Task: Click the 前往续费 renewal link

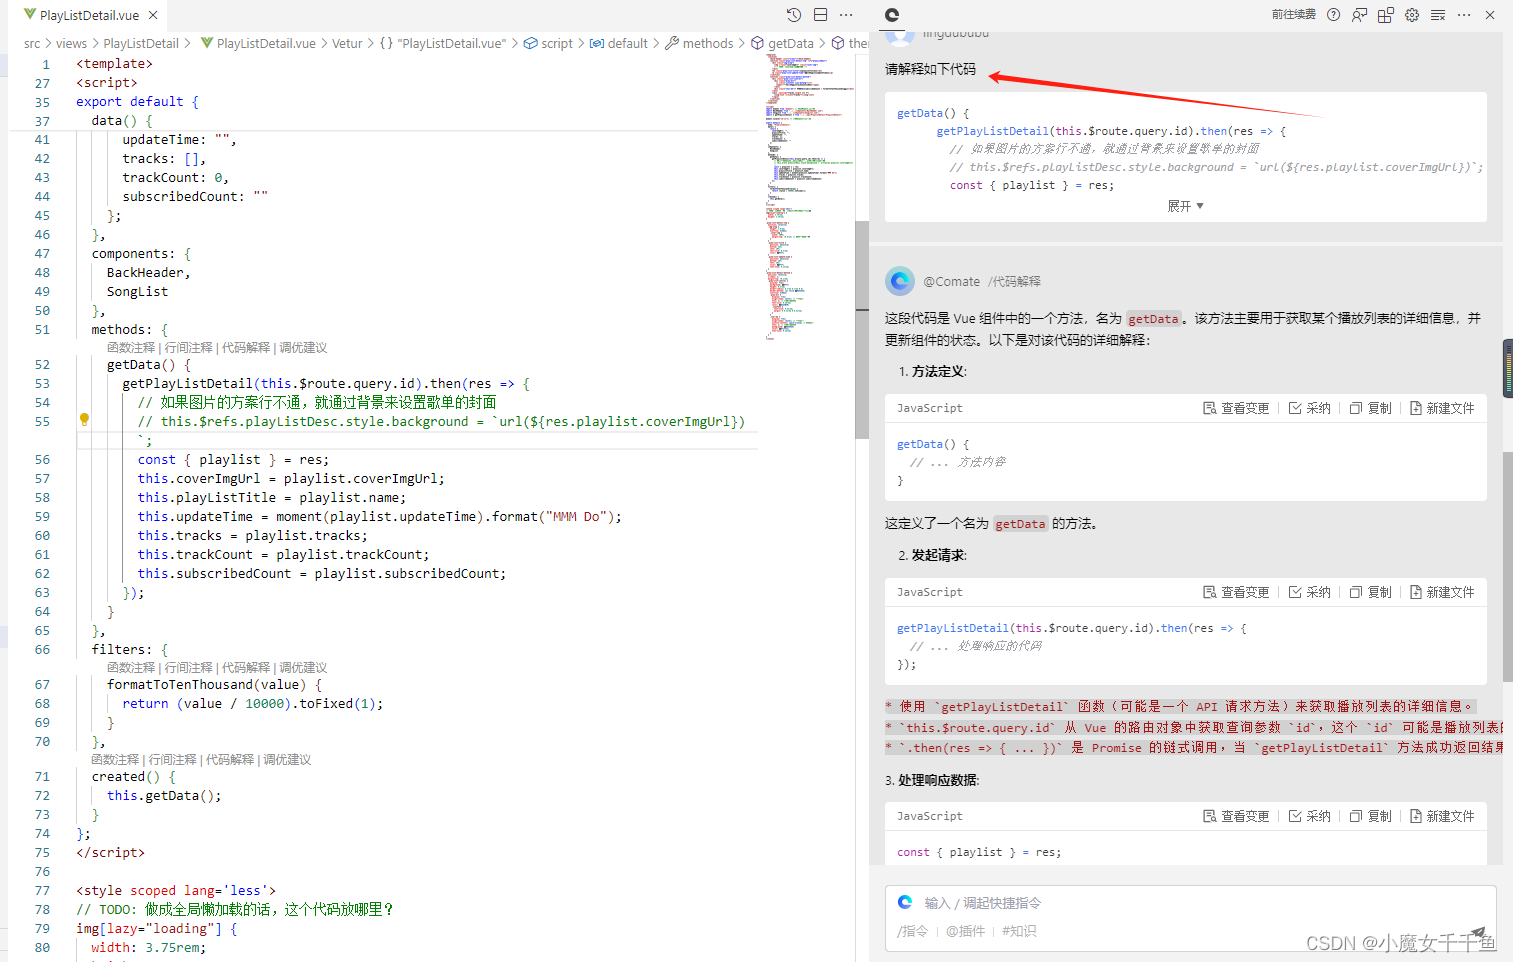Action: coord(1293,15)
